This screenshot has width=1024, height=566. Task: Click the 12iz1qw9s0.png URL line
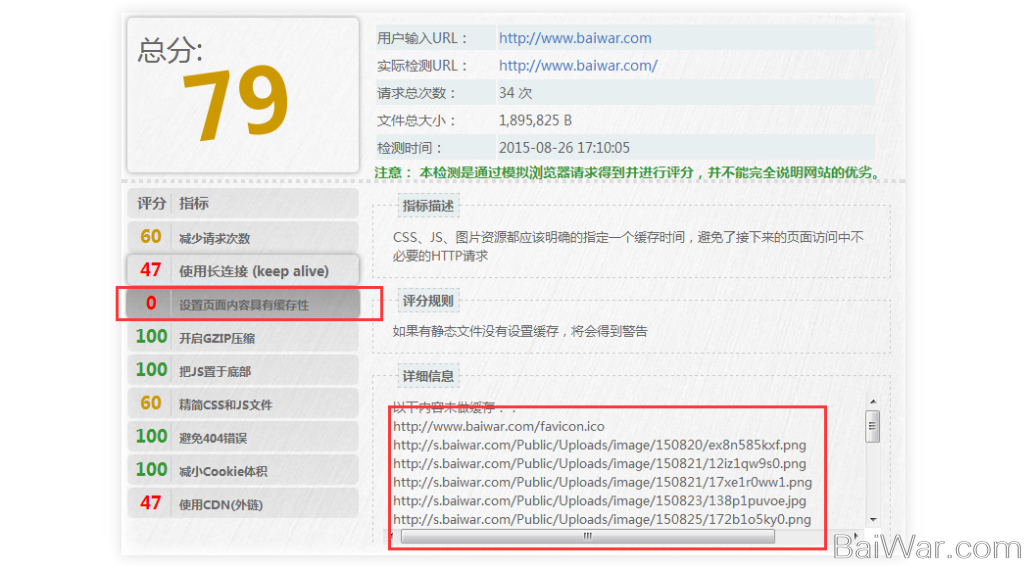click(x=600, y=464)
